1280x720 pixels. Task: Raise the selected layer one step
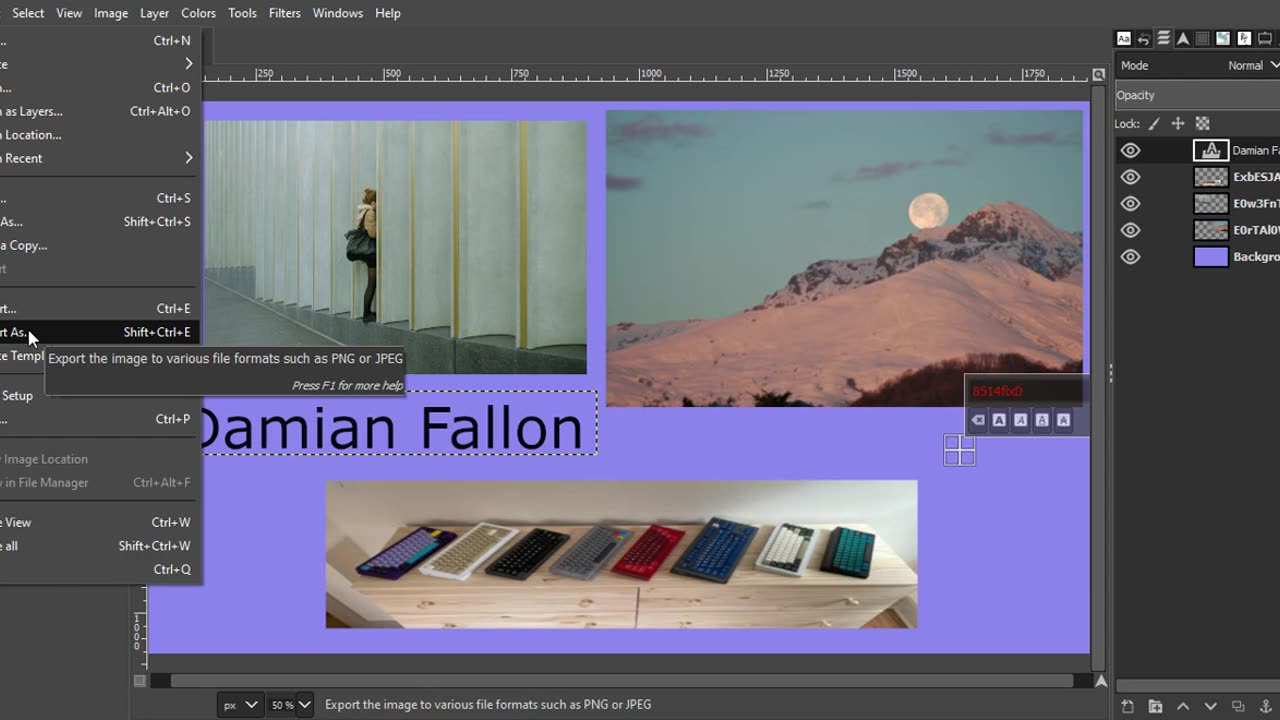click(1183, 706)
